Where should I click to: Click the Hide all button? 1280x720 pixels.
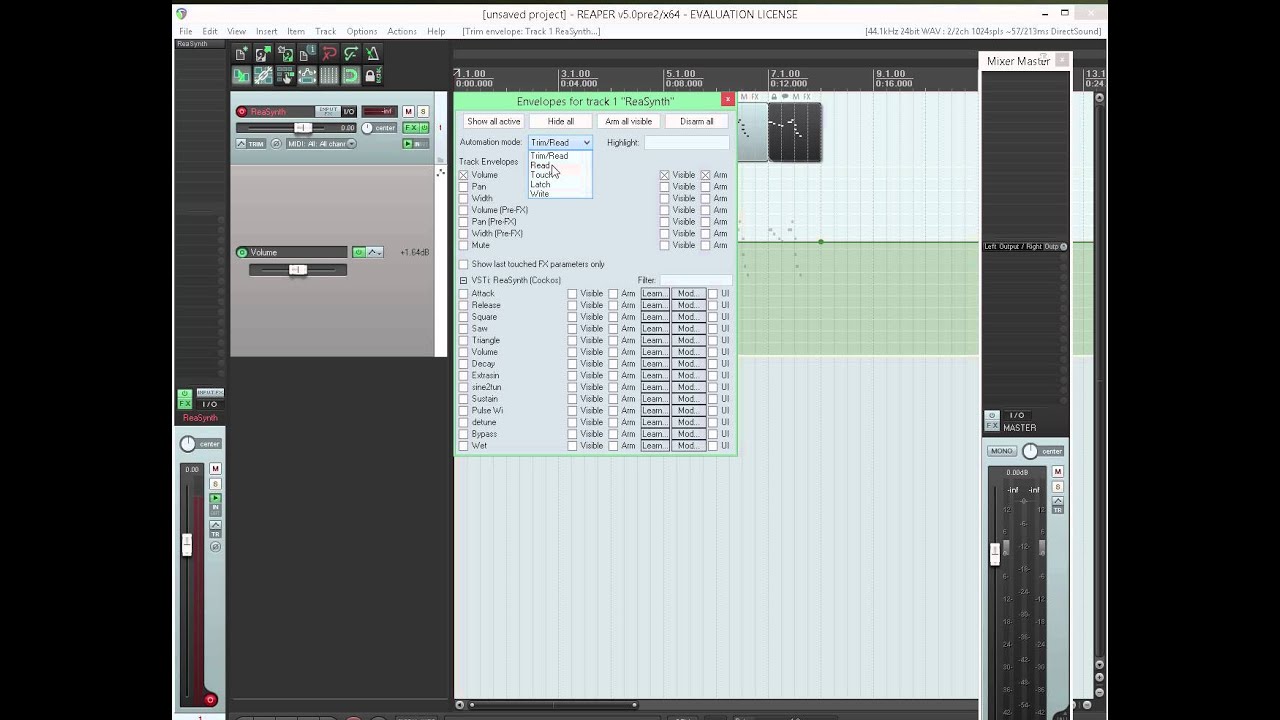(x=561, y=122)
